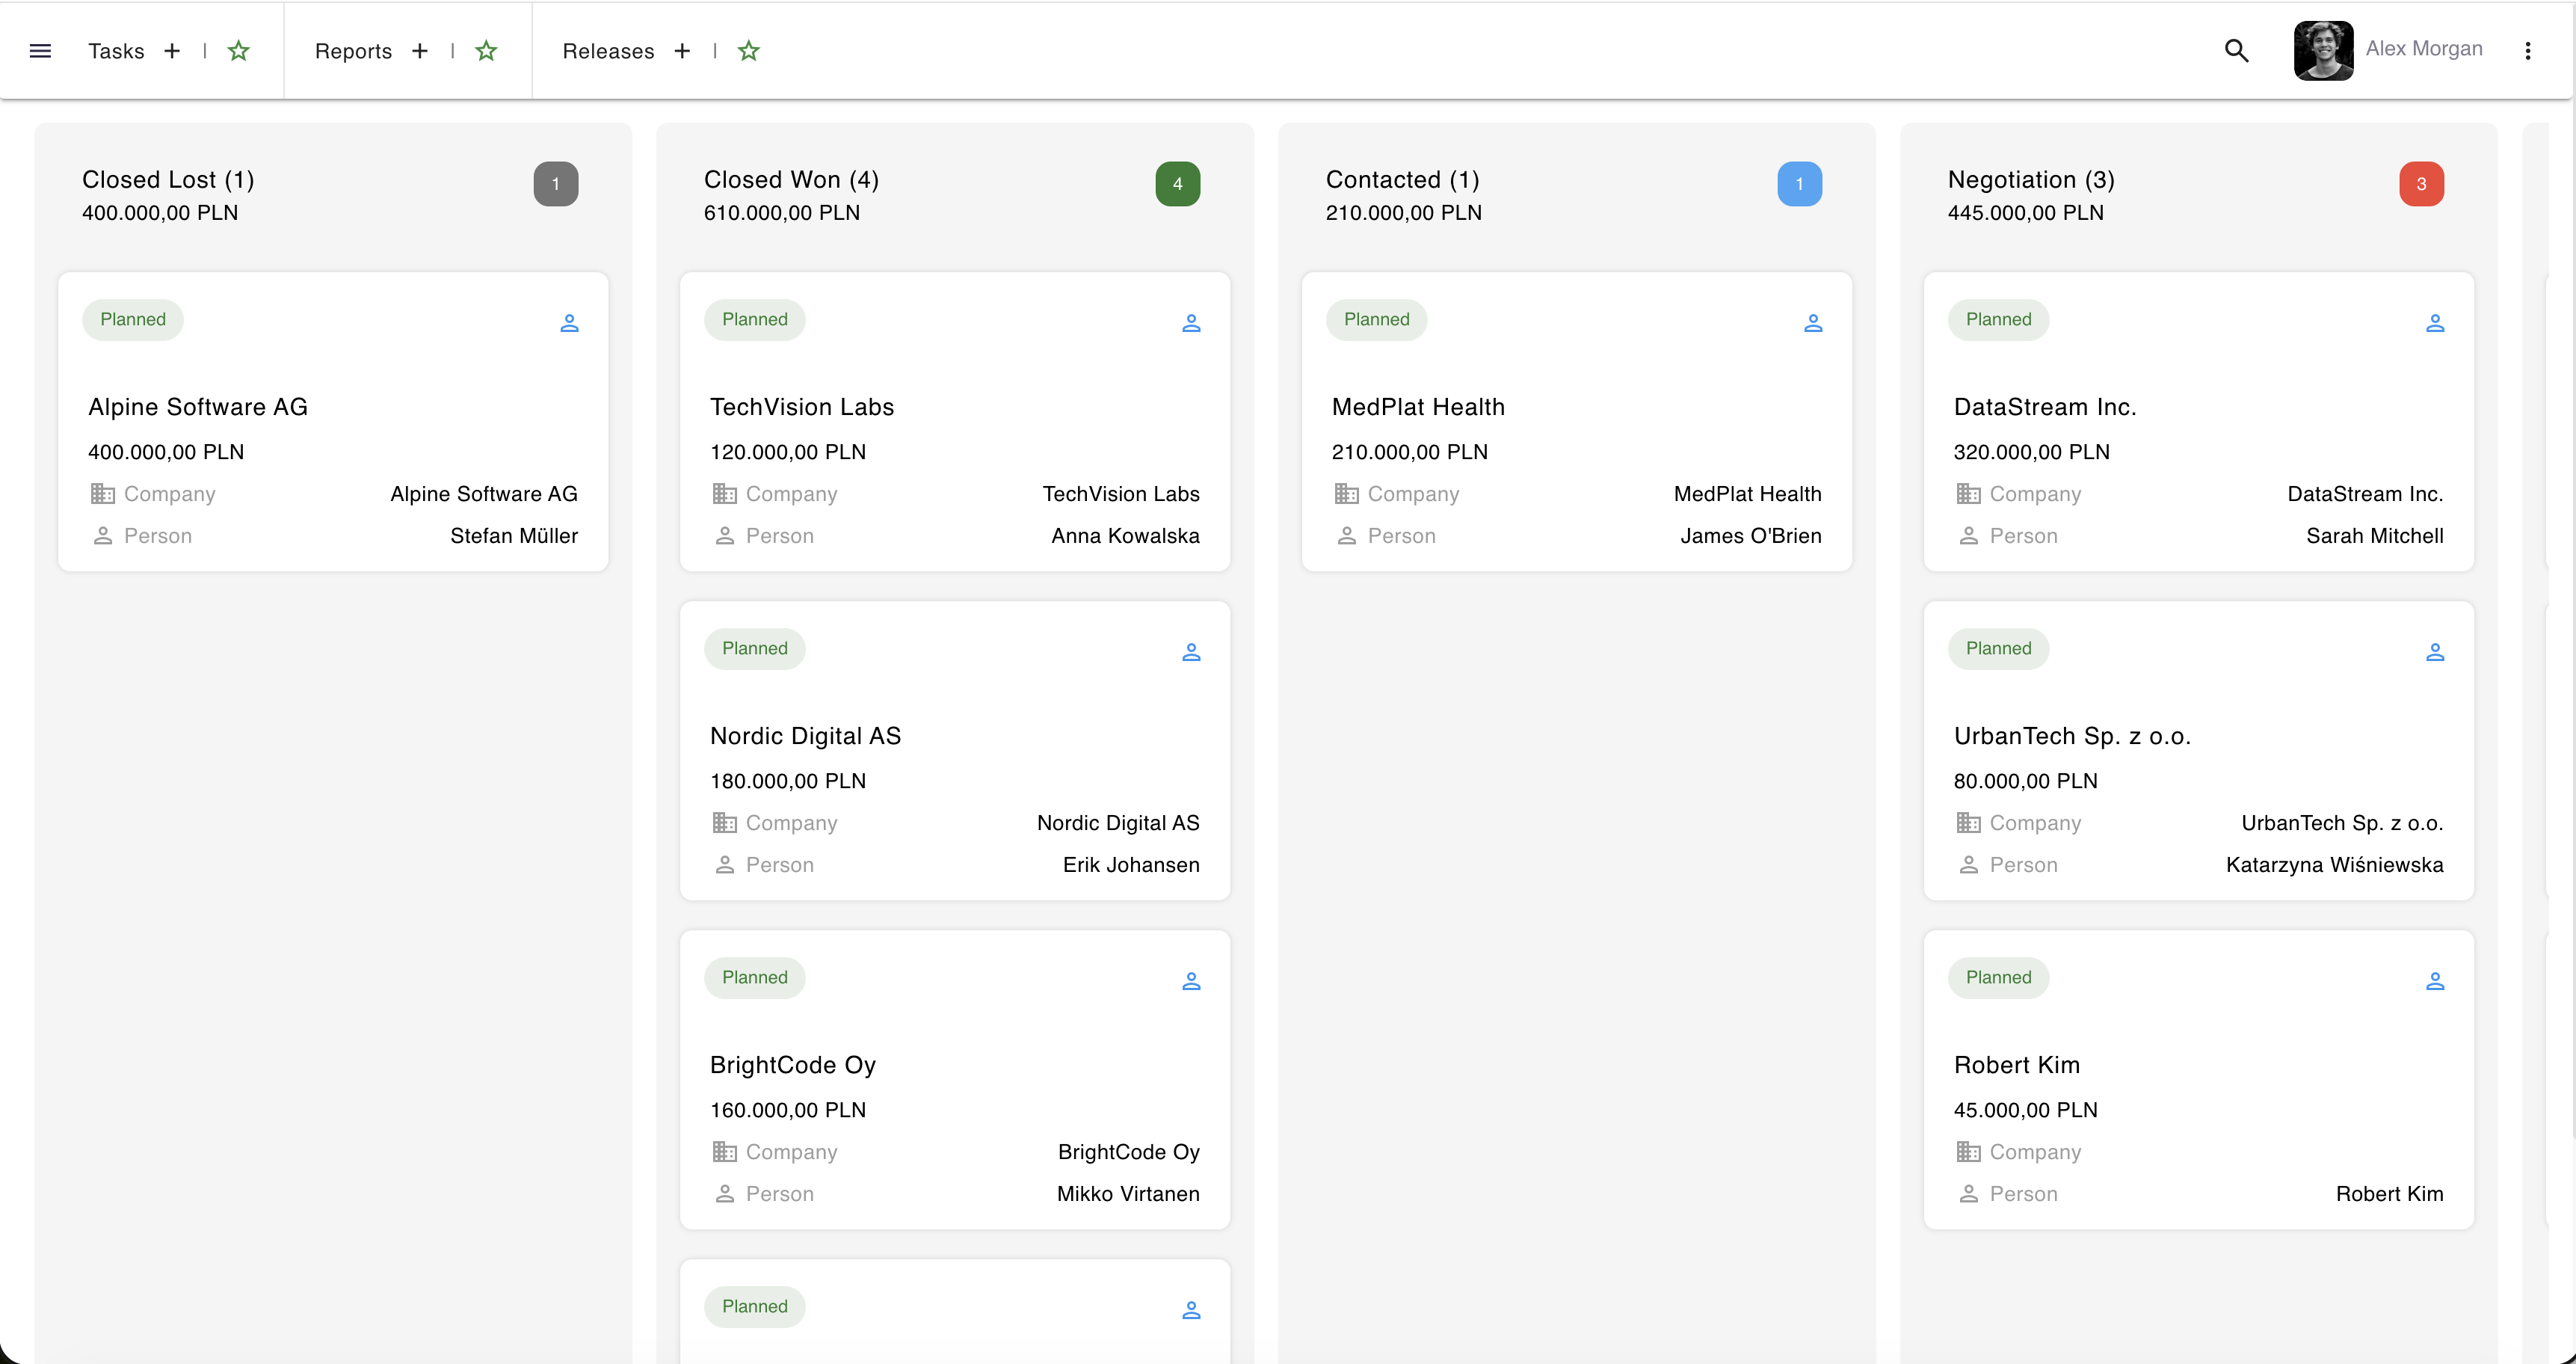Image resolution: width=2576 pixels, height=1364 pixels.
Task: Open the TechVision Labs deal title
Action: (802, 407)
